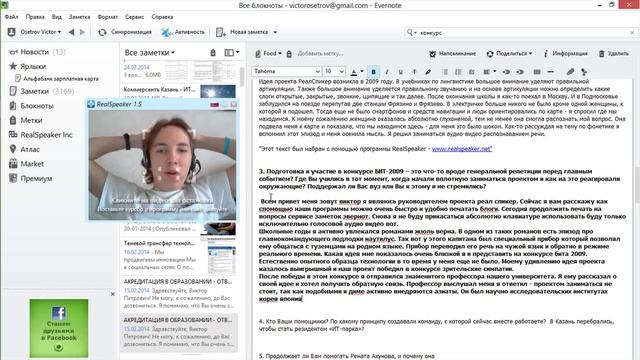Insert a checkbox into the note
Image resolution: width=640 pixels, height=360 pixels.
tap(472, 72)
